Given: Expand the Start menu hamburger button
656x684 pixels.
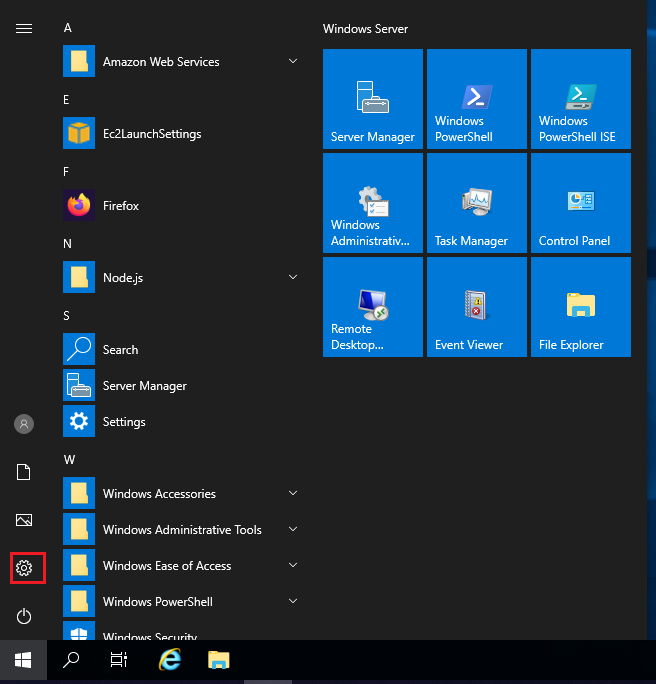Looking at the screenshot, I should tap(24, 28).
